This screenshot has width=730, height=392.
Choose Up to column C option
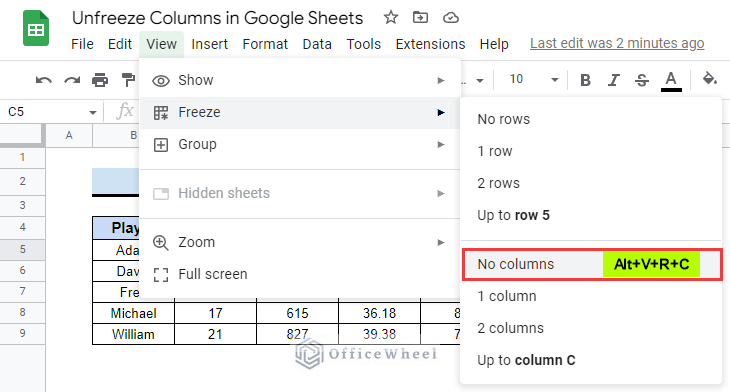[526, 360]
